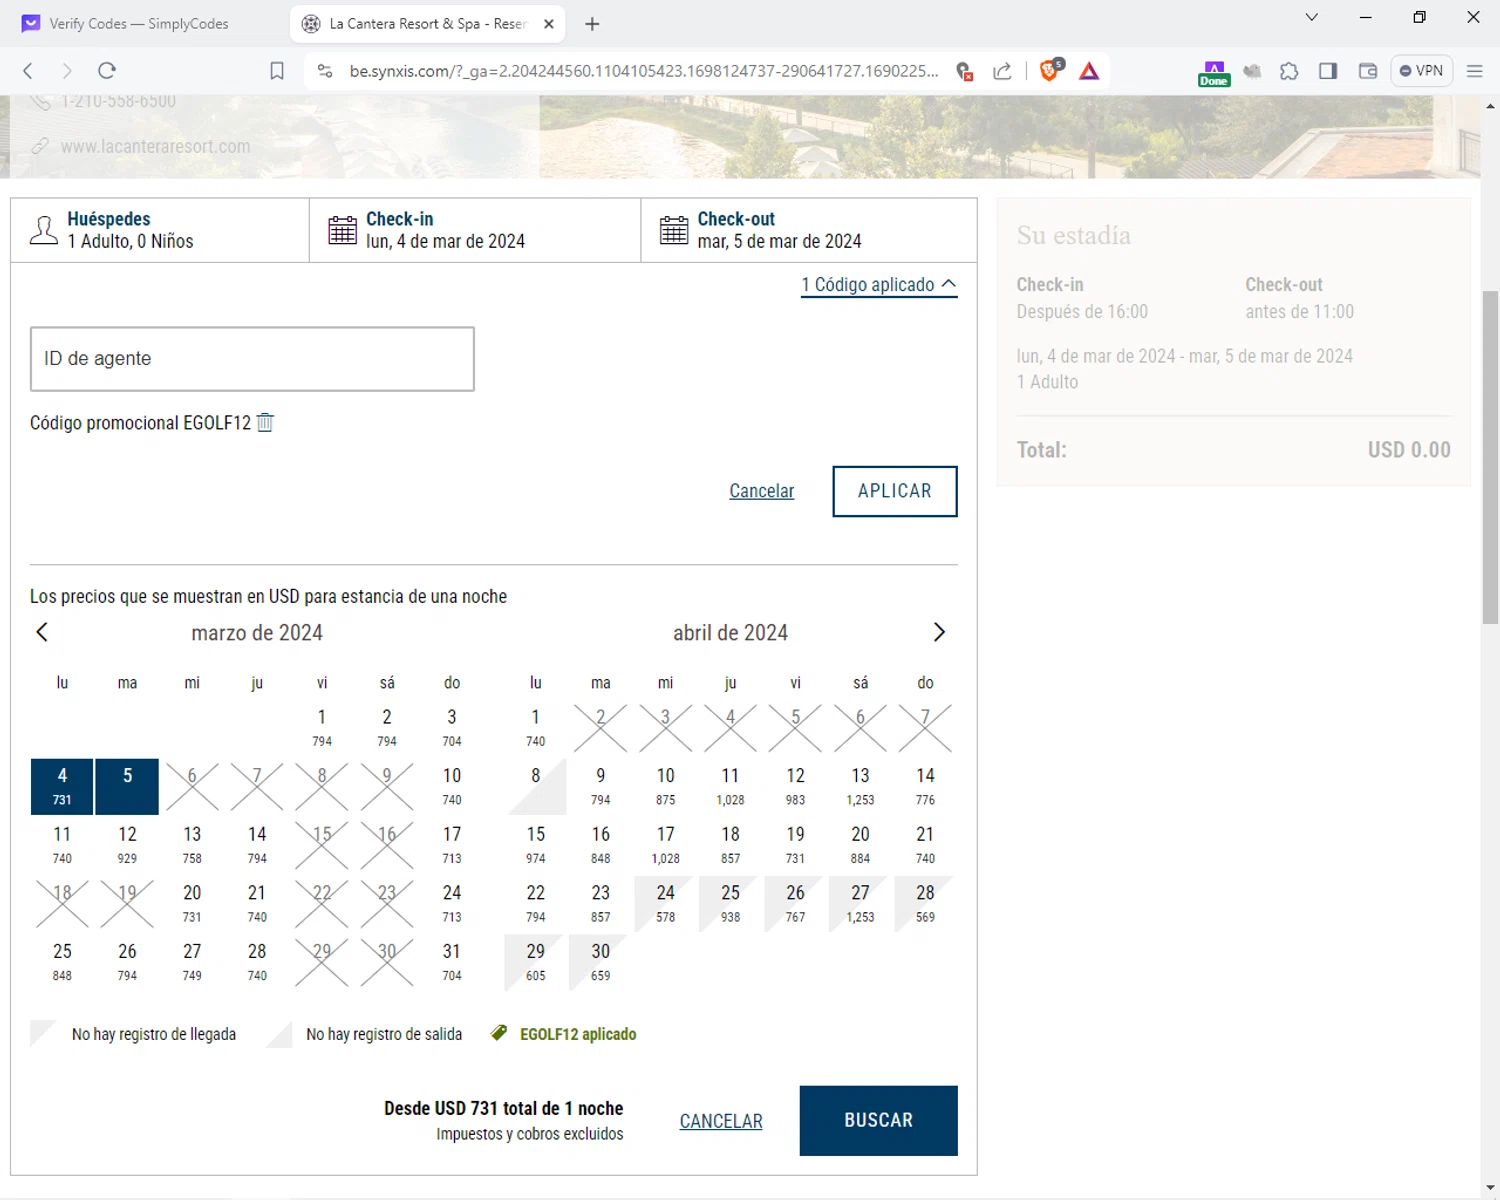Open the Check-out date calendar icon
This screenshot has width=1500, height=1200.
point(674,230)
